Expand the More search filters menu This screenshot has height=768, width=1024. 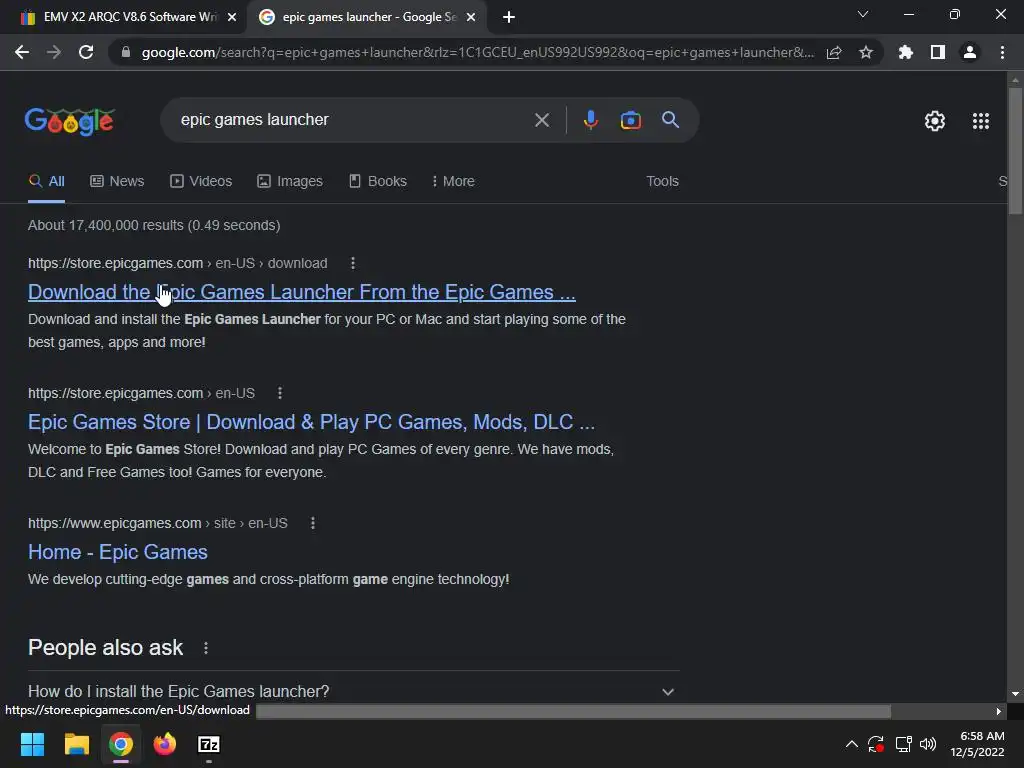coord(453,182)
